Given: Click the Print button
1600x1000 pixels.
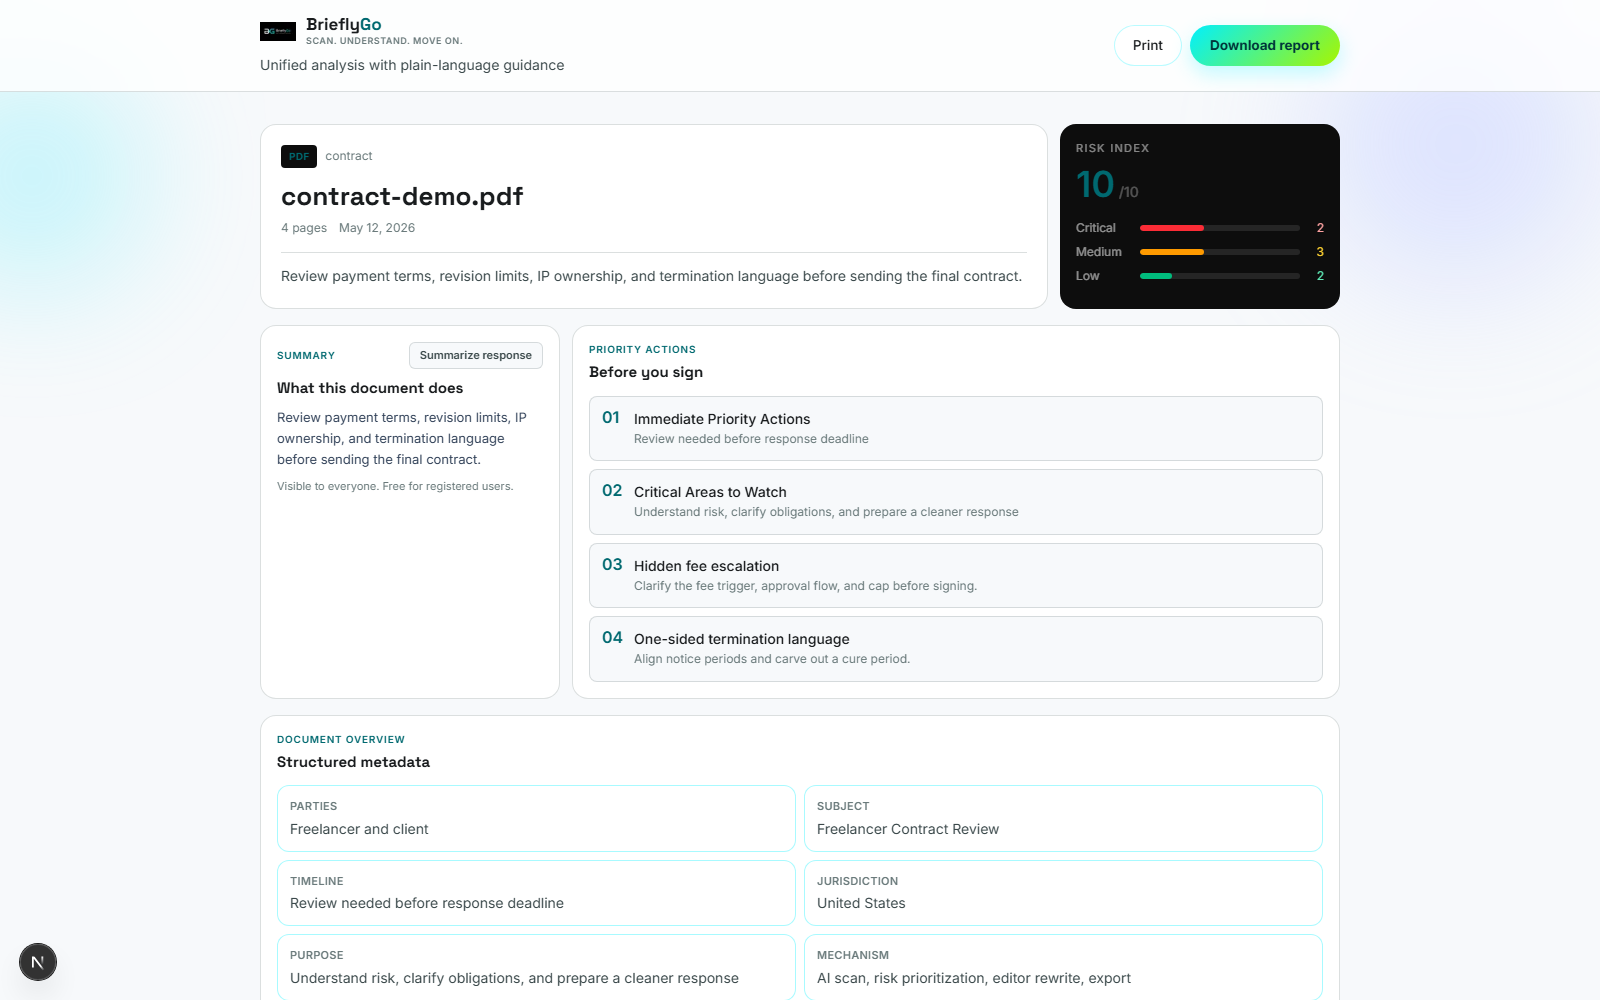Looking at the screenshot, I should point(1148,45).
